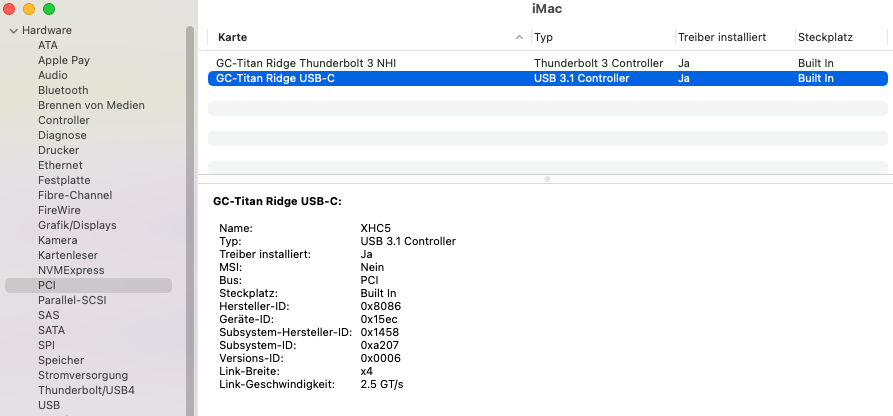Click the Karte column sort arrow
The height and width of the screenshot is (416, 893).
pos(519,37)
